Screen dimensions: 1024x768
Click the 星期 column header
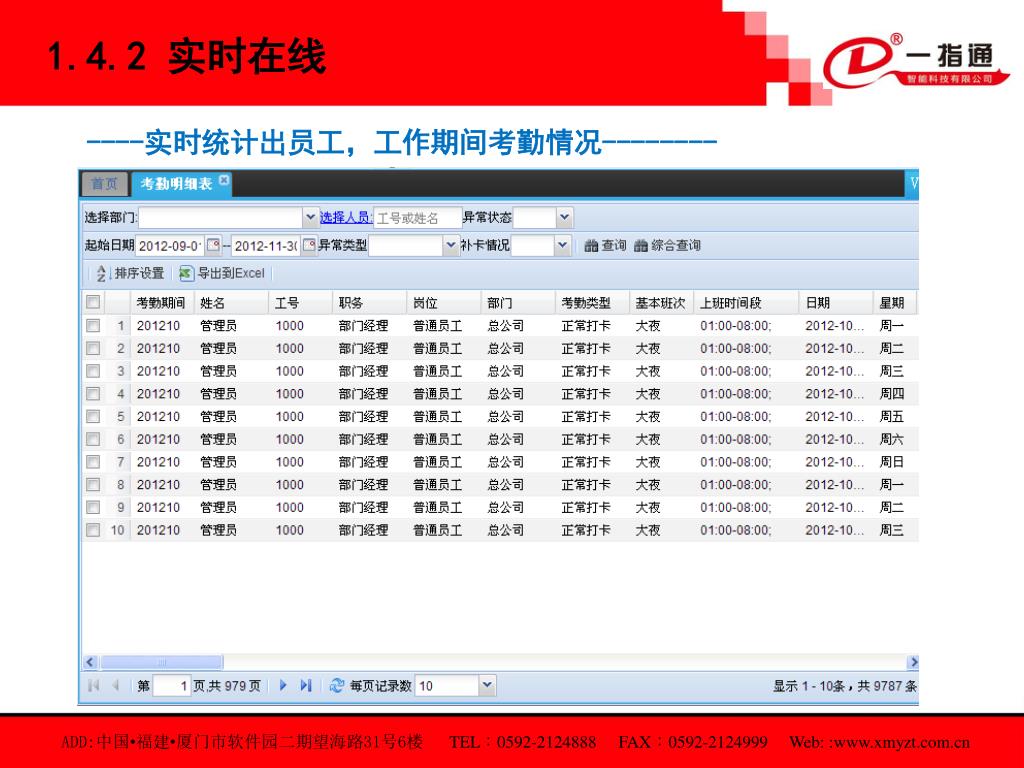click(x=895, y=302)
